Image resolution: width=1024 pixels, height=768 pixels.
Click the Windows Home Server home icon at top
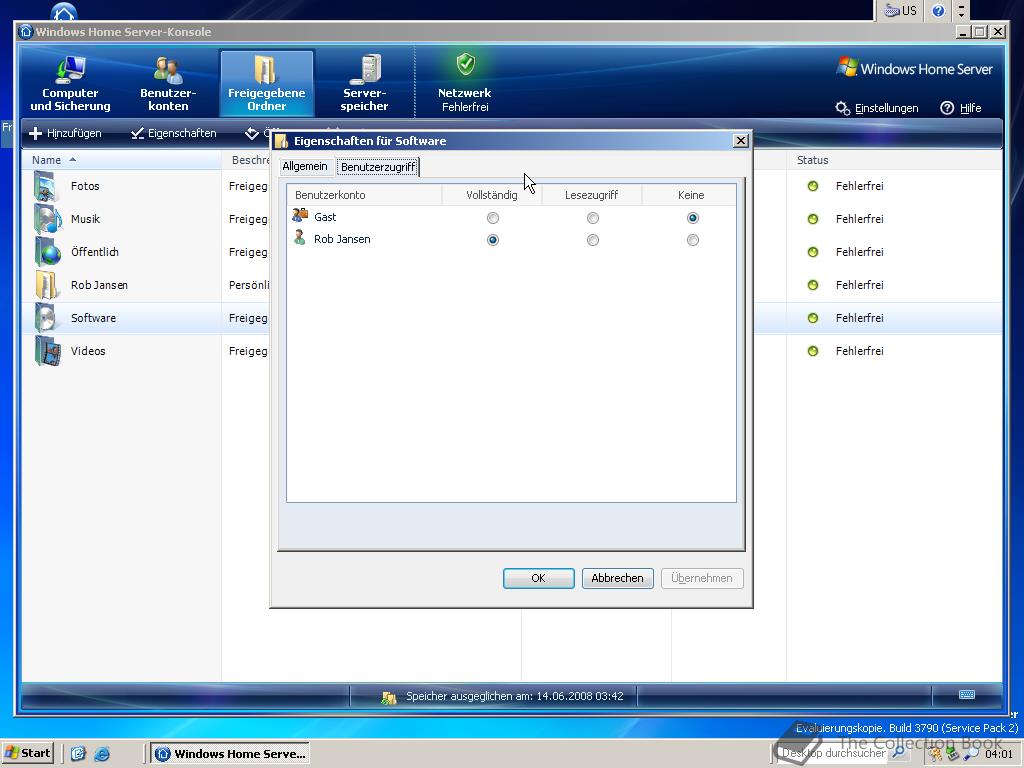(63, 12)
